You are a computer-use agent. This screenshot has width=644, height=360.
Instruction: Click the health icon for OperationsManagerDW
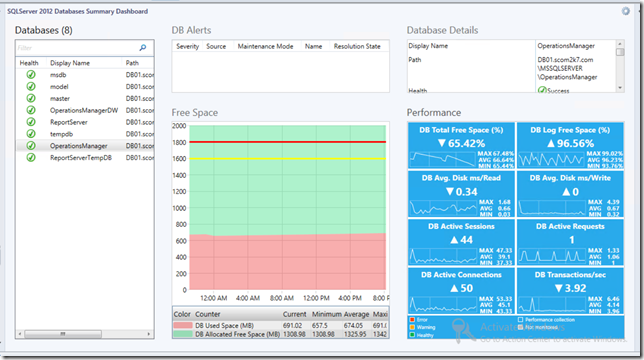(x=31, y=110)
